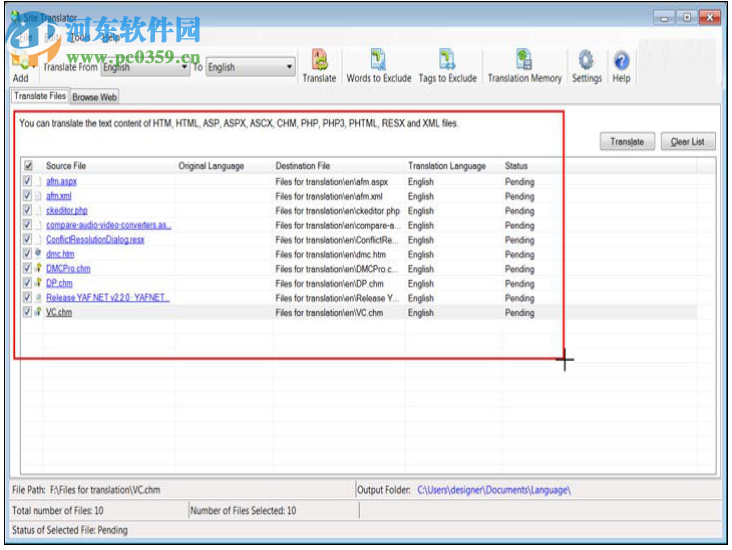Select destination 'Files for translation\en\dmc.htm'
The height and width of the screenshot is (550, 732).
(331, 254)
